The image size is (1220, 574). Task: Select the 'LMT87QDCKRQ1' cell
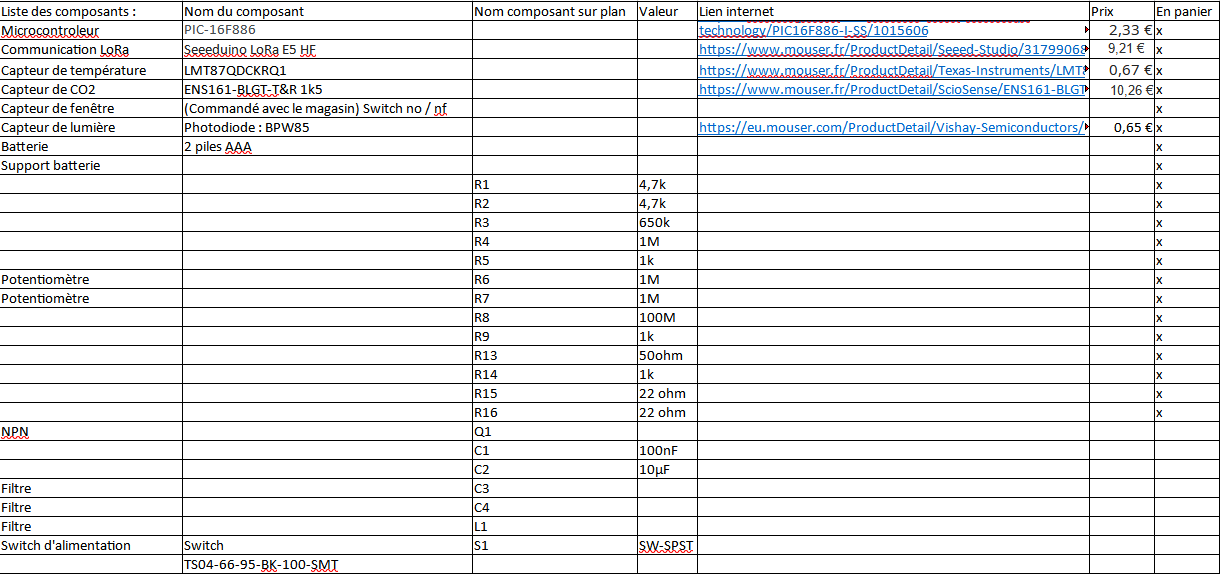coord(327,70)
